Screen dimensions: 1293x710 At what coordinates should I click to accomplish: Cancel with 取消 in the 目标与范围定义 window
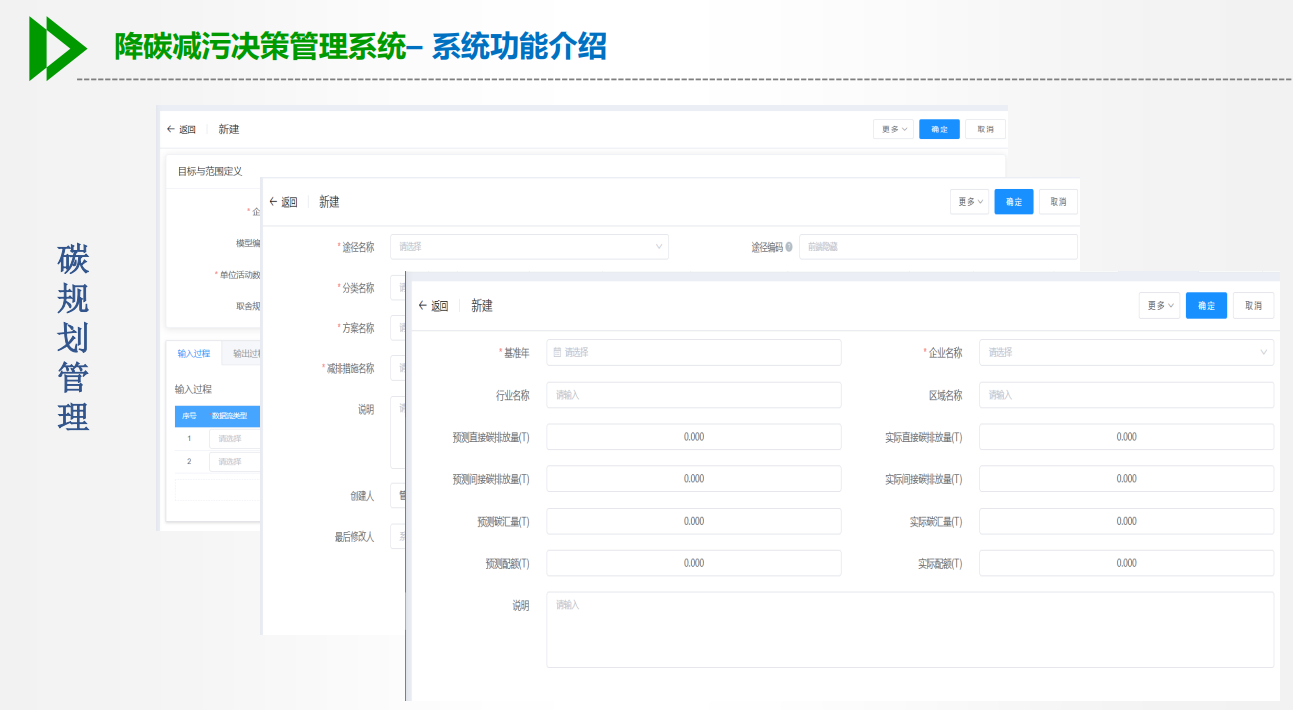pyautogui.click(x=985, y=129)
